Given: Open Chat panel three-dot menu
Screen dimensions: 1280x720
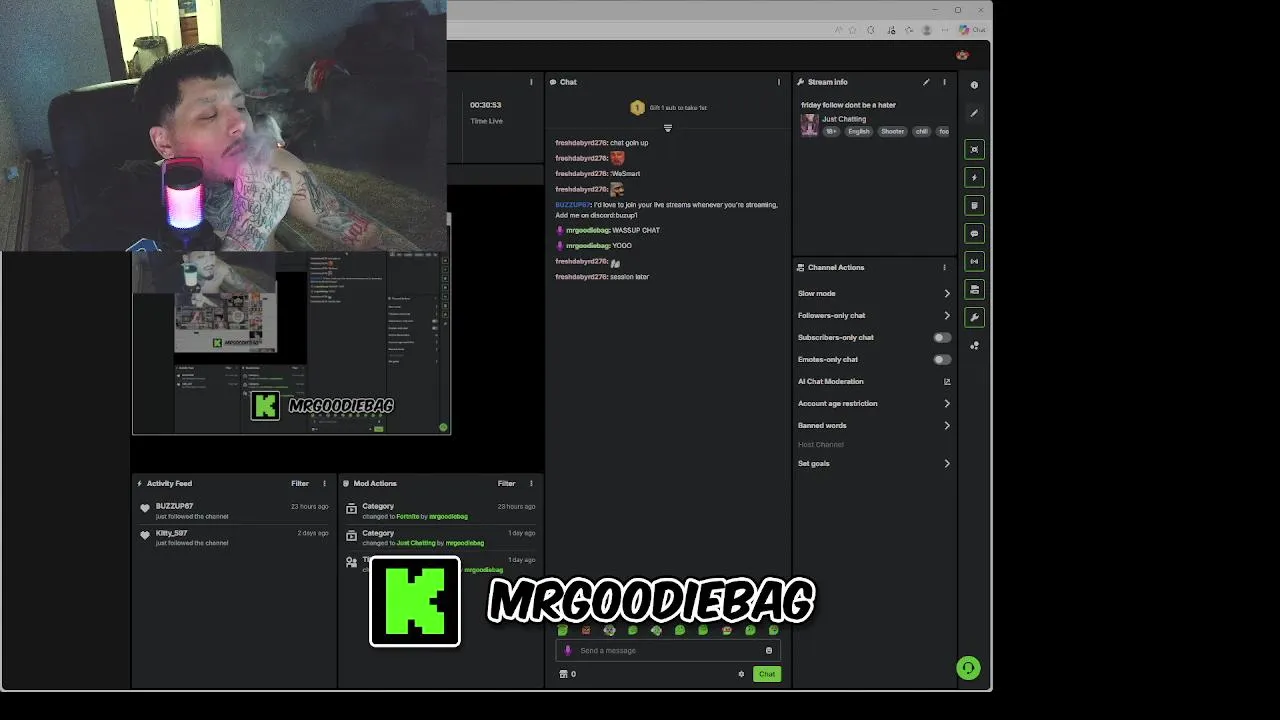Looking at the screenshot, I should coord(779,82).
